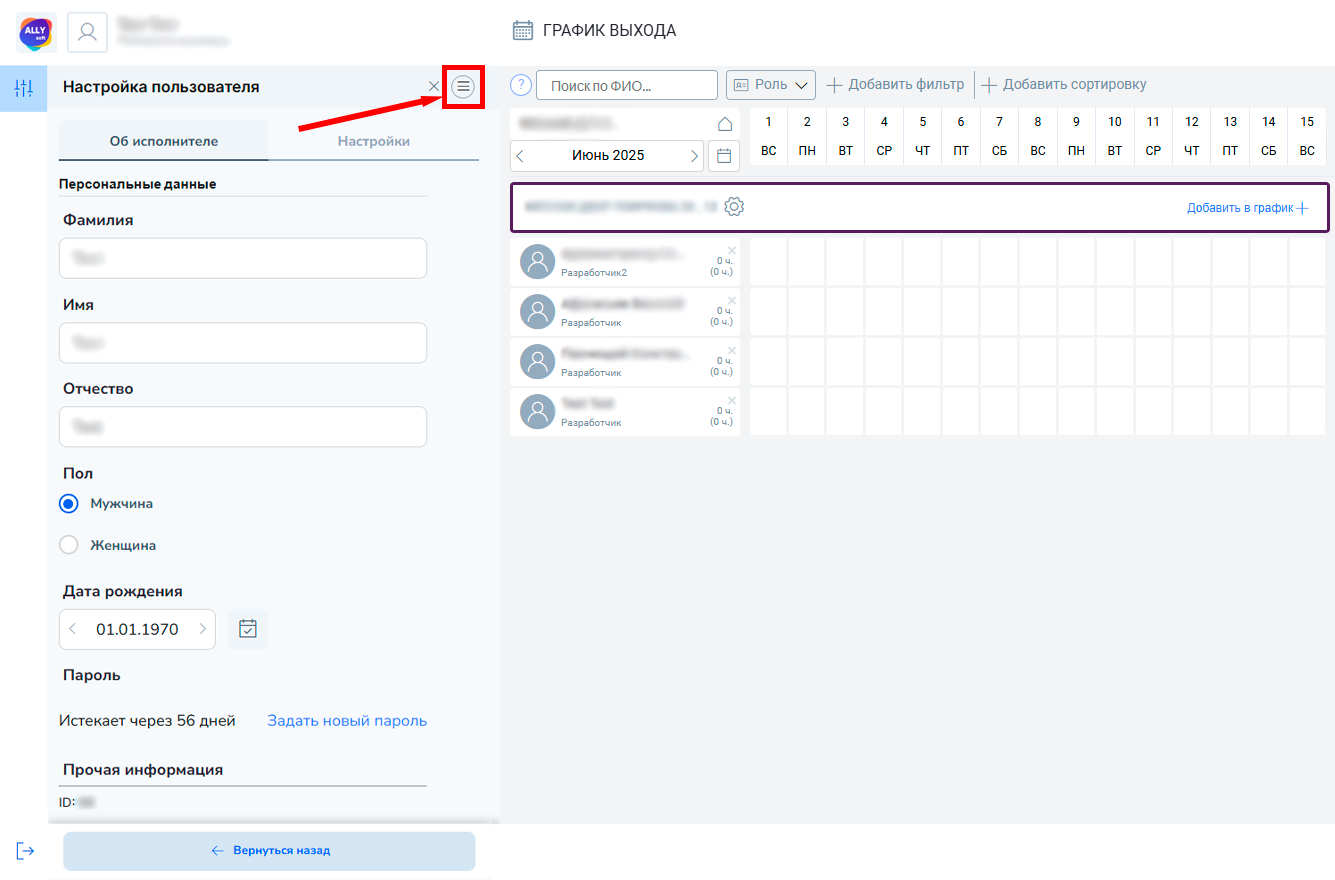Click the user profile avatar in header
1335x880 pixels.
click(x=87, y=32)
